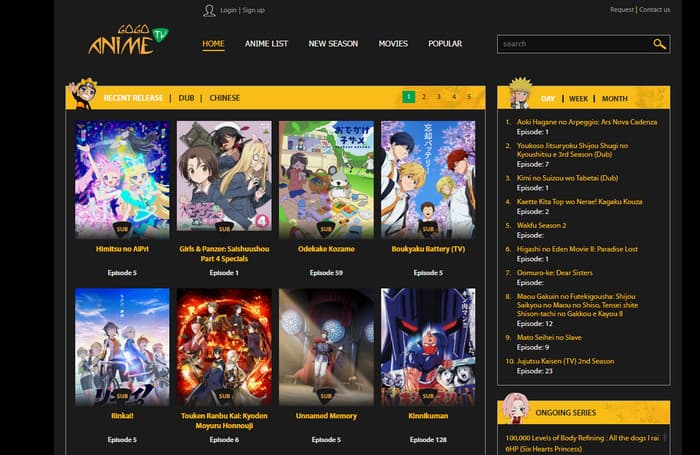Screen dimensions: 700x455
Task: Click the GogoAnime TV logo
Action: 129,40
